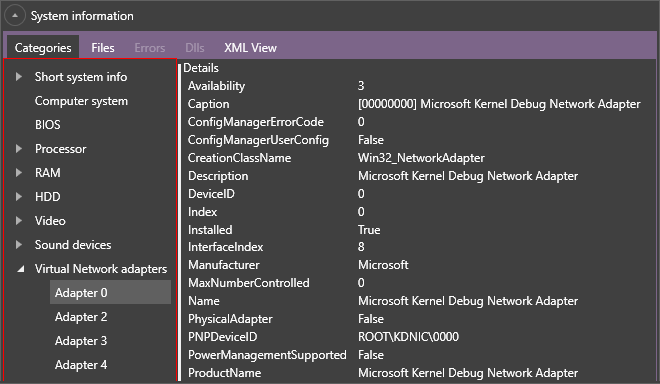660x384 pixels.
Task: Select the Dlls tab
Action: pos(195,48)
